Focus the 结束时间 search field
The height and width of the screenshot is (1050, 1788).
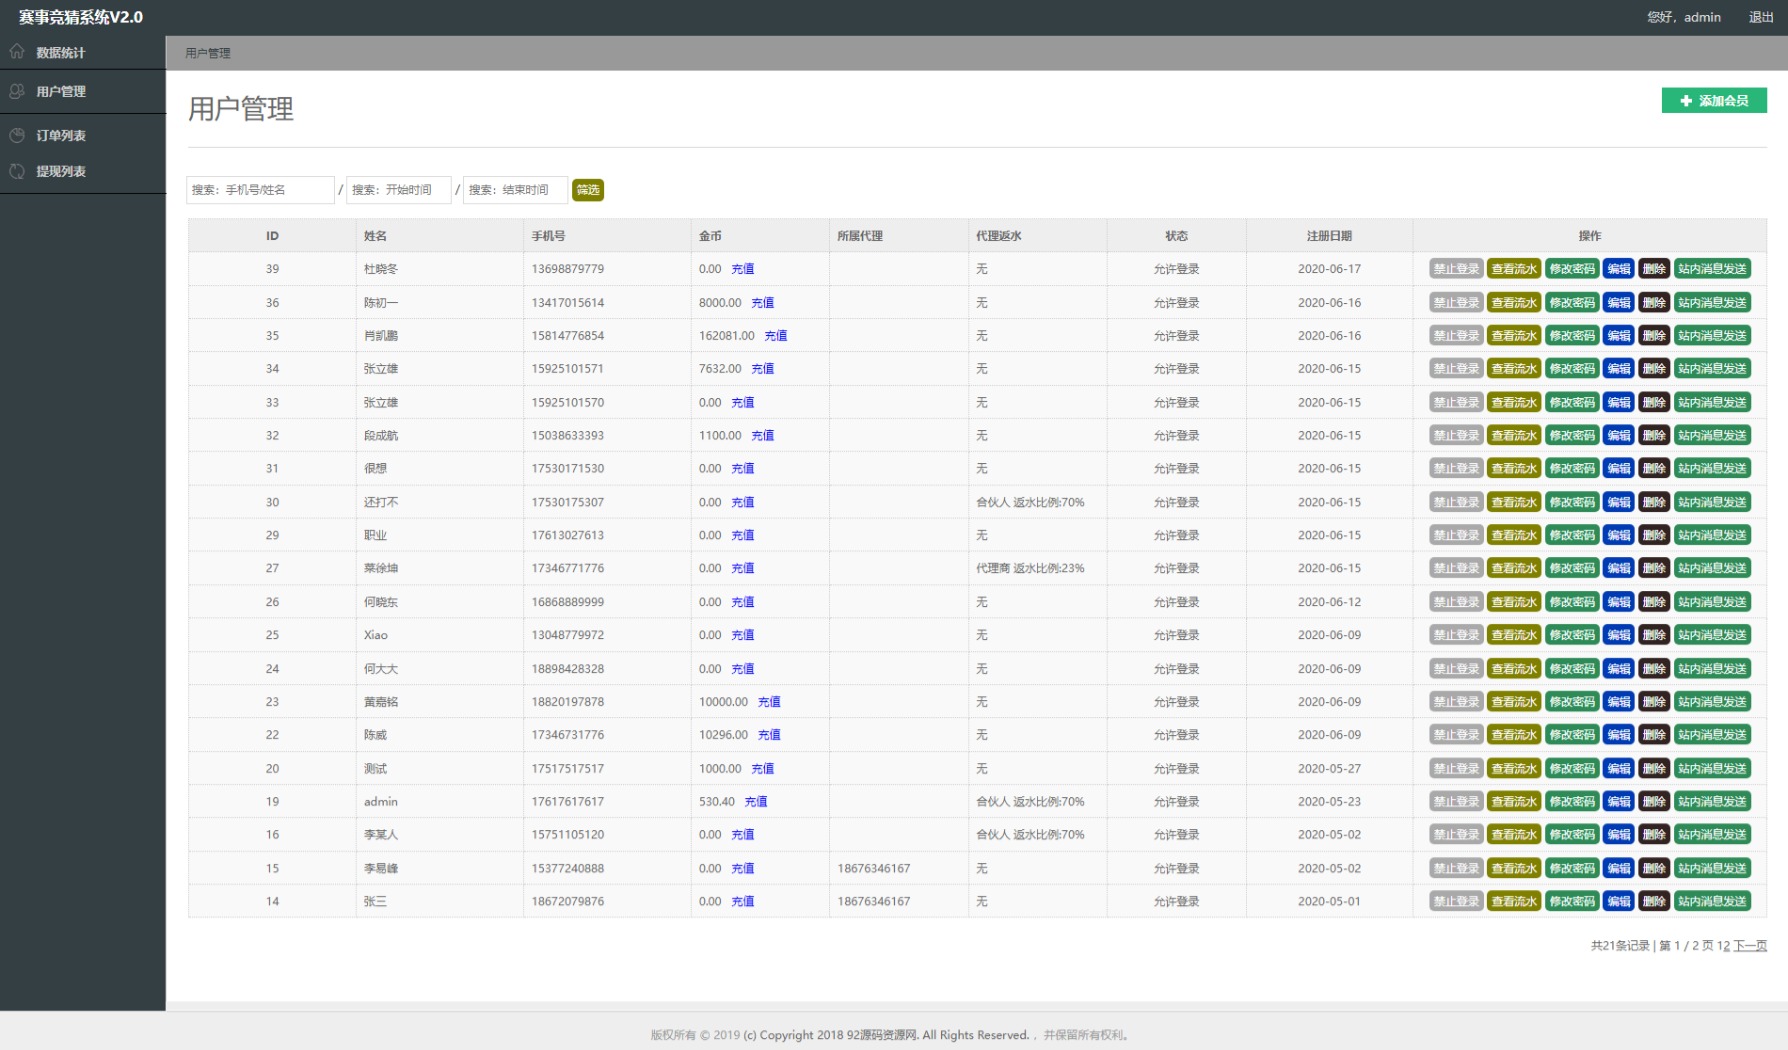coord(515,190)
